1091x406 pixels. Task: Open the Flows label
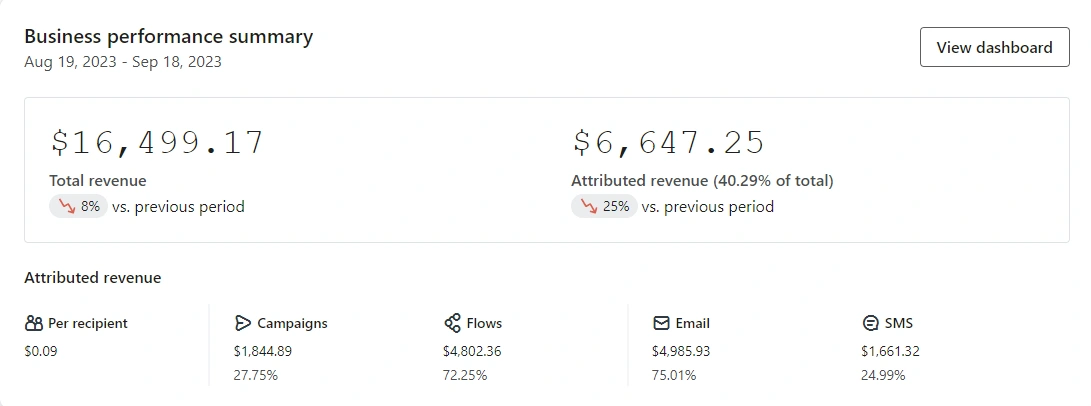(x=484, y=323)
